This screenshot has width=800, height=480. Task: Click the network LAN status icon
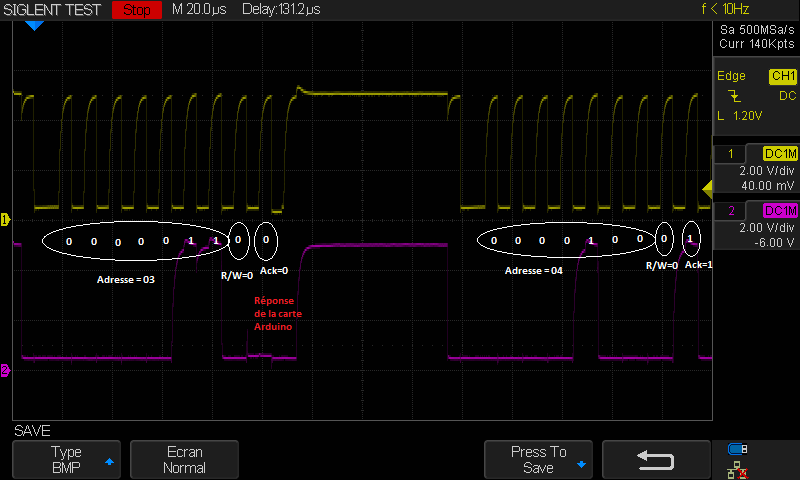737,467
